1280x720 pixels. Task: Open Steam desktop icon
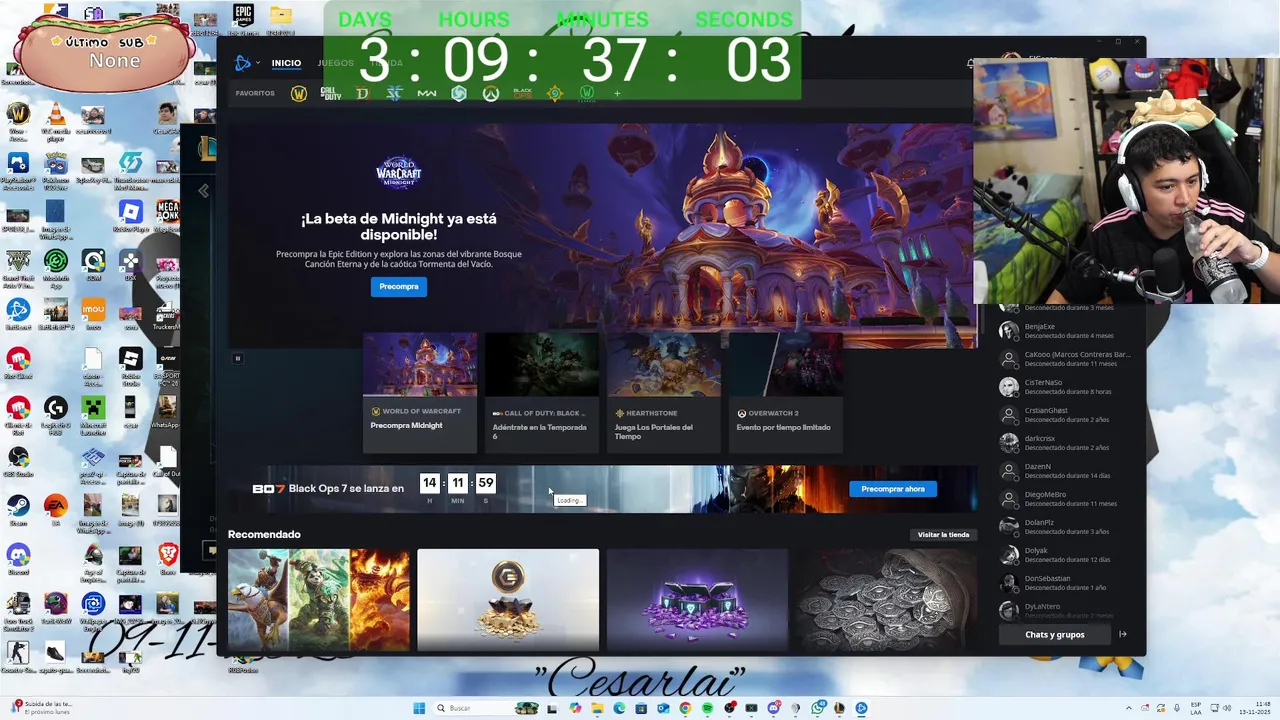click(18, 510)
